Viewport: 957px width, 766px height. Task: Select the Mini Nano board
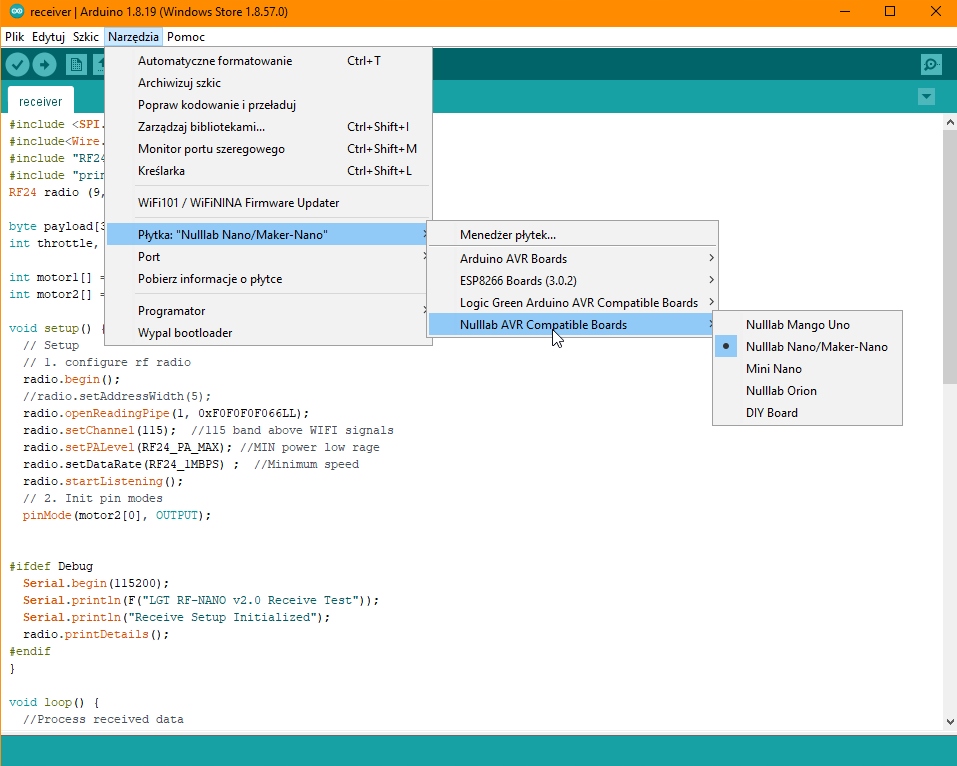773,369
